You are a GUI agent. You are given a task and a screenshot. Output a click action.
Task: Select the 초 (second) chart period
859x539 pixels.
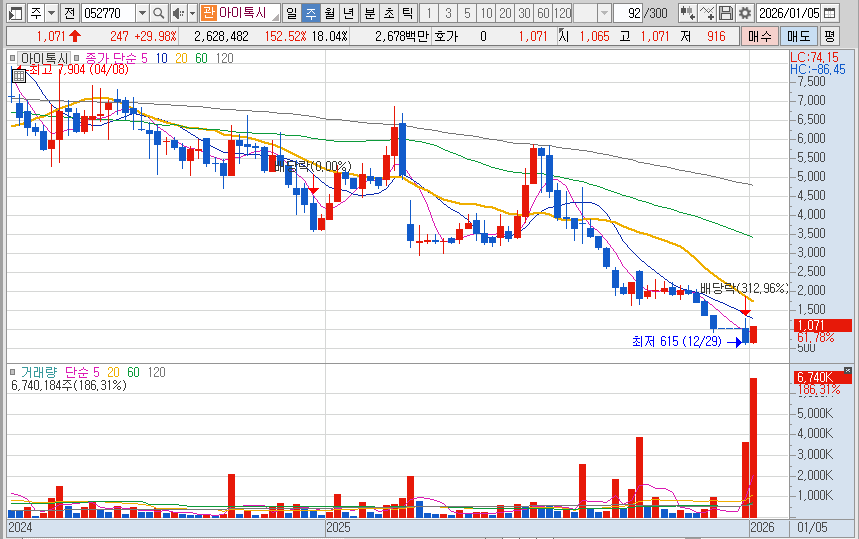[x=389, y=13]
